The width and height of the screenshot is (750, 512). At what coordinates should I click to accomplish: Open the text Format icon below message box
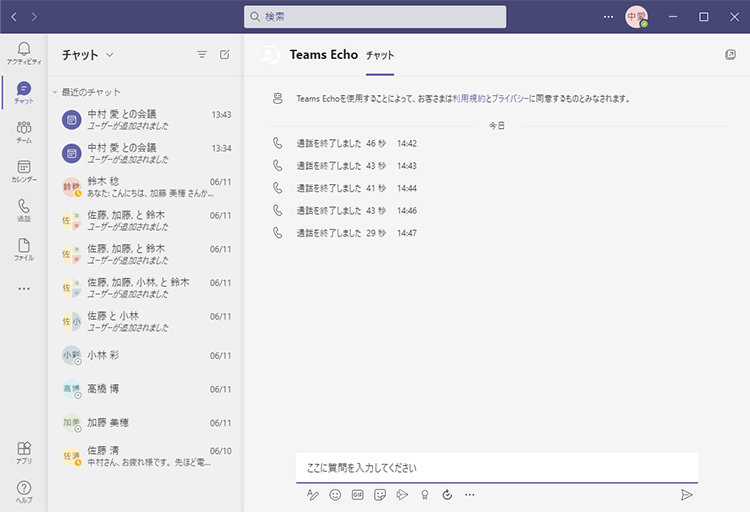[x=312, y=495]
